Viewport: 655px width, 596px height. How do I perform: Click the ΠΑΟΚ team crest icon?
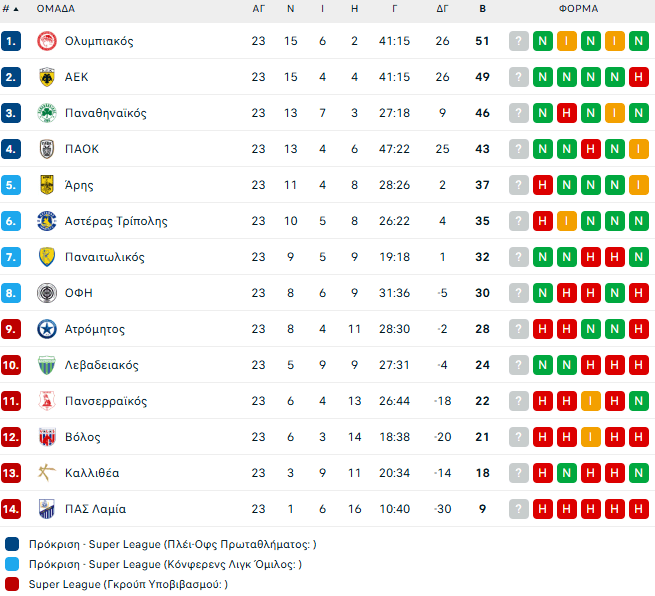point(46,149)
